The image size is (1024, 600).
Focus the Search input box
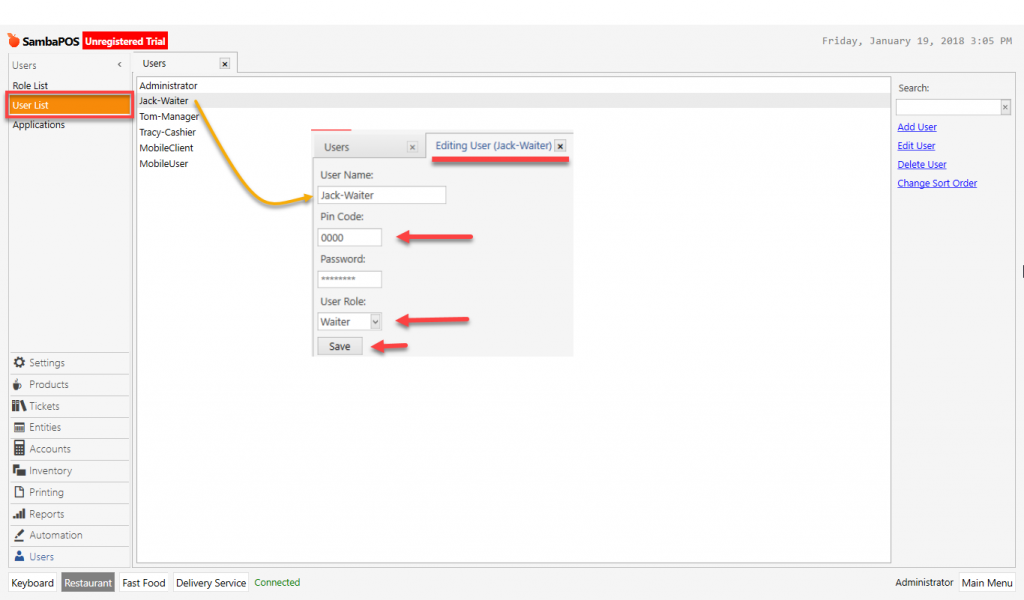[948, 107]
